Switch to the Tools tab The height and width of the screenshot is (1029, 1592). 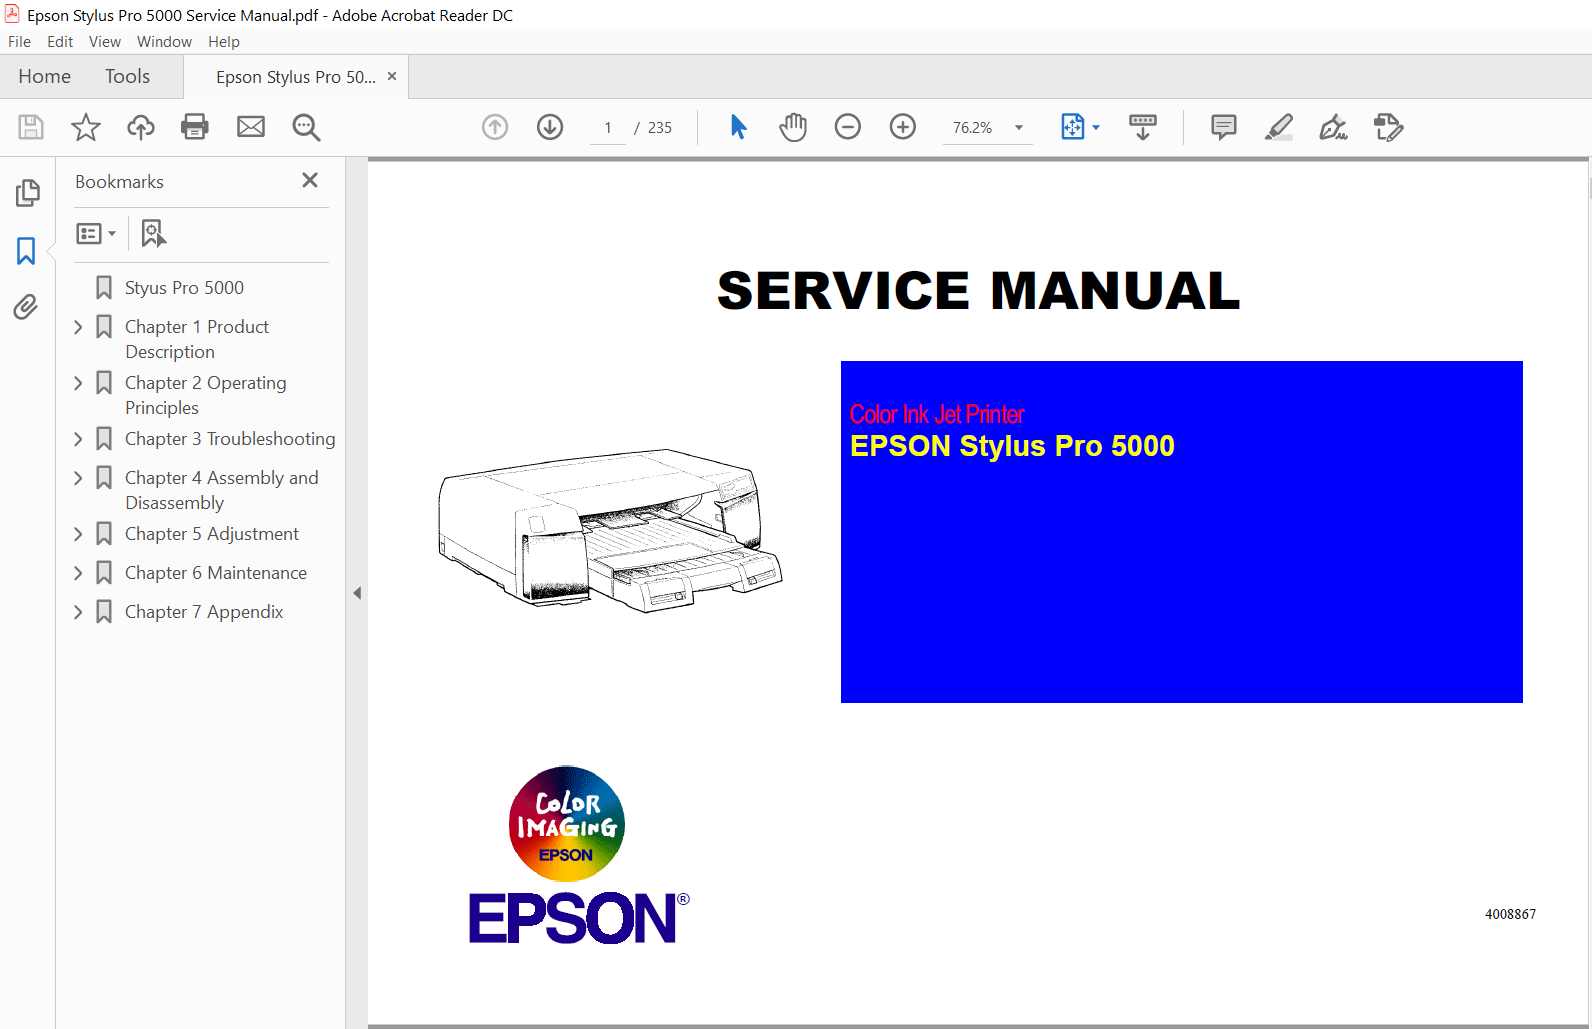pyautogui.click(x=127, y=77)
